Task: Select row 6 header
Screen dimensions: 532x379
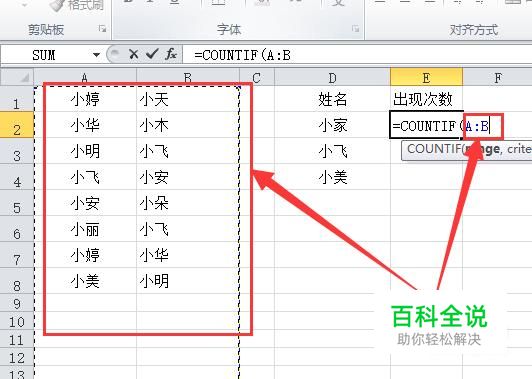Action: (17, 229)
